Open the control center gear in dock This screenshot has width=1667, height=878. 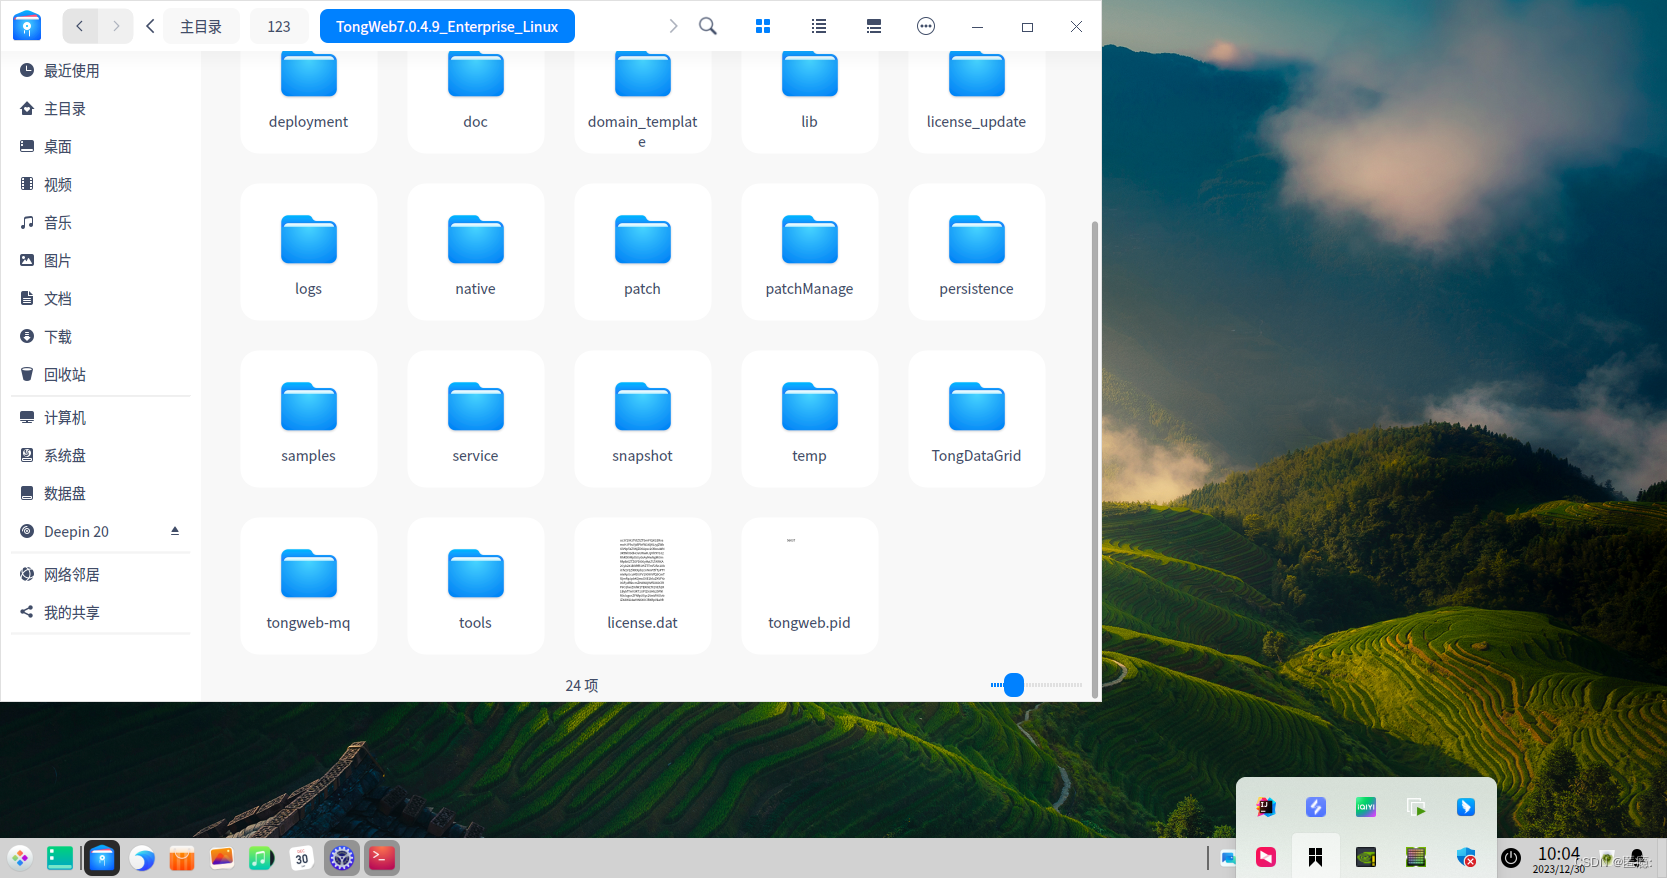(342, 858)
